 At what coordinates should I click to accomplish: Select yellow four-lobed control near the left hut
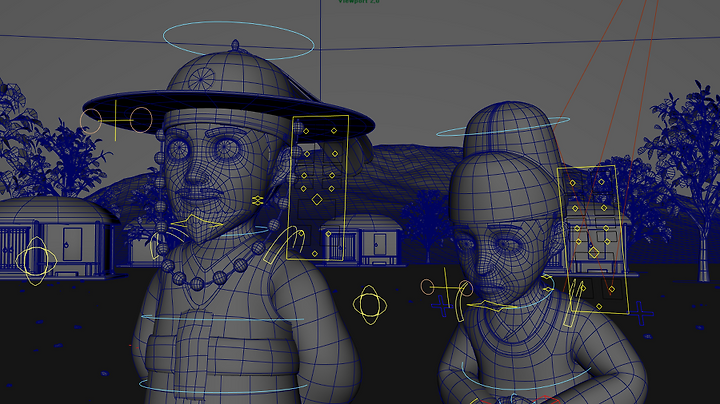tap(36, 261)
